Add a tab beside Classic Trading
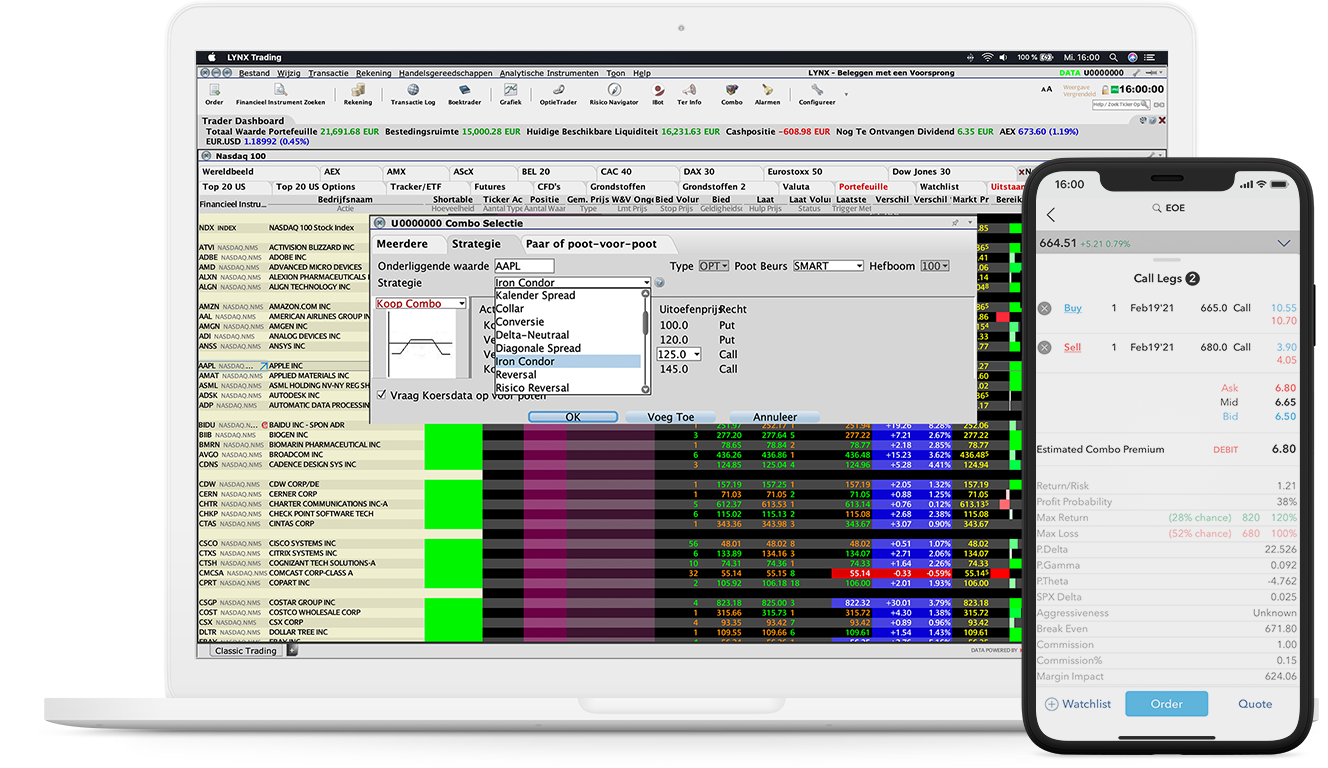The height and width of the screenshot is (768, 1328). (293, 651)
